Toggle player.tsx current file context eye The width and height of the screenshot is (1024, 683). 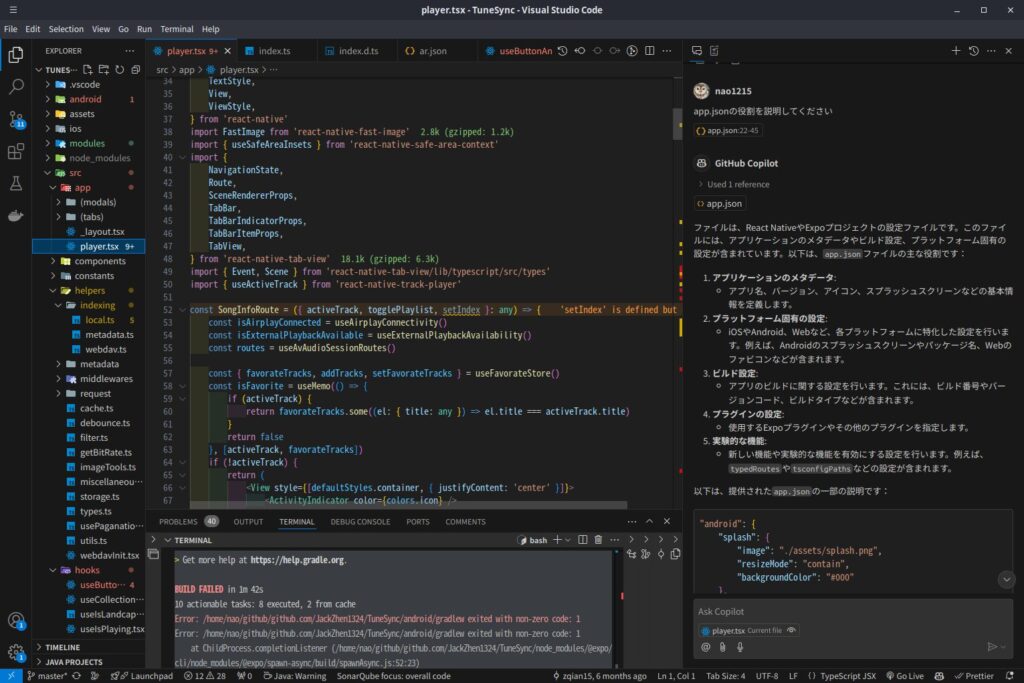pos(792,631)
